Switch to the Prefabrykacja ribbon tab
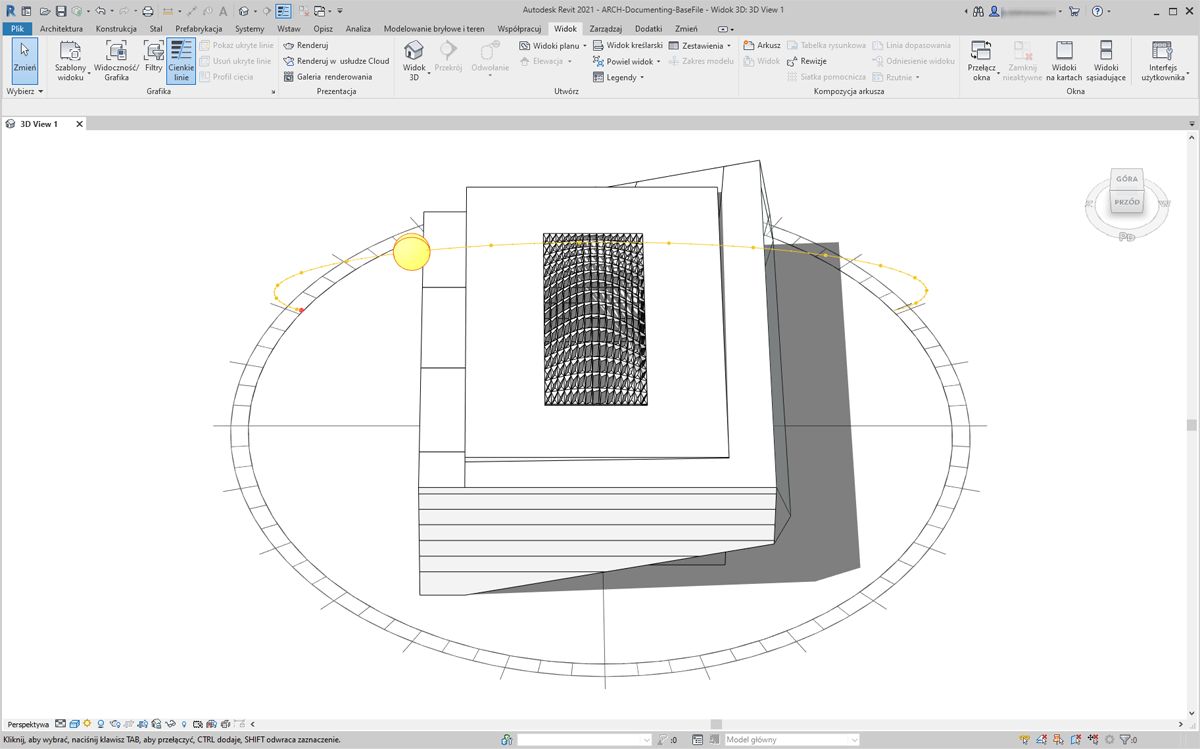1200x749 pixels. tap(198, 29)
